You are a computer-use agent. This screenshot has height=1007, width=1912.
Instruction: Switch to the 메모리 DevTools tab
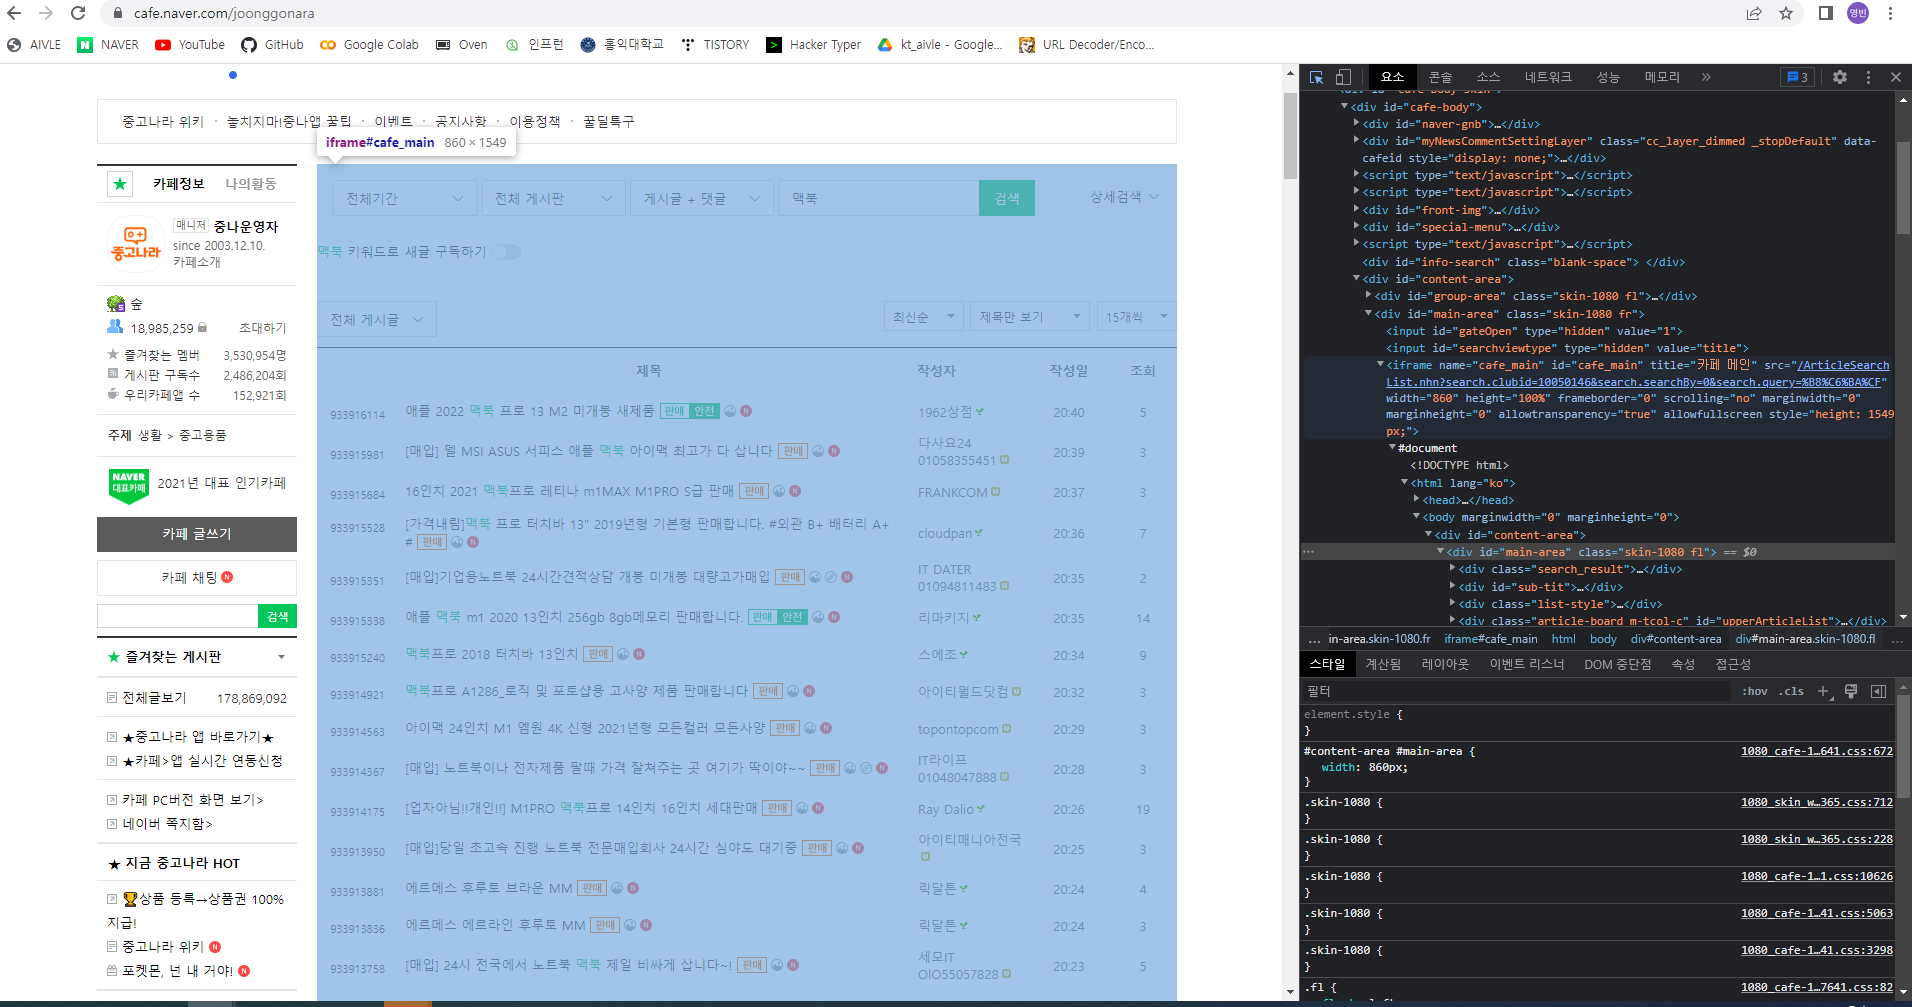pyautogui.click(x=1662, y=77)
